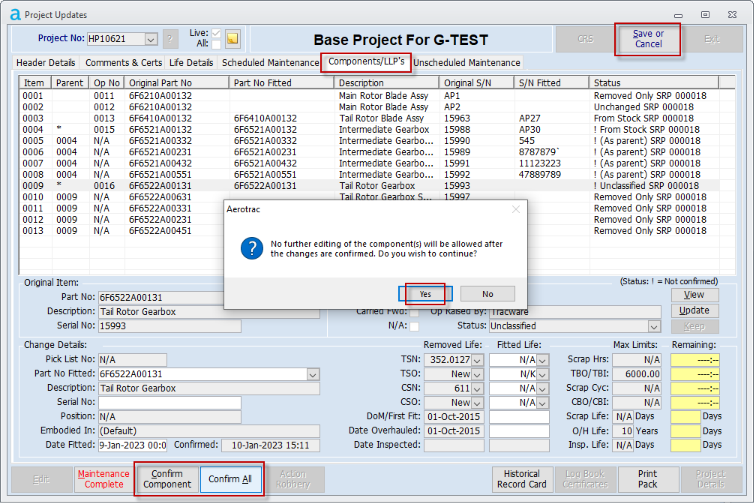Open the Project No dropdown
Image resolution: width=754 pixels, height=503 pixels.
(151, 39)
